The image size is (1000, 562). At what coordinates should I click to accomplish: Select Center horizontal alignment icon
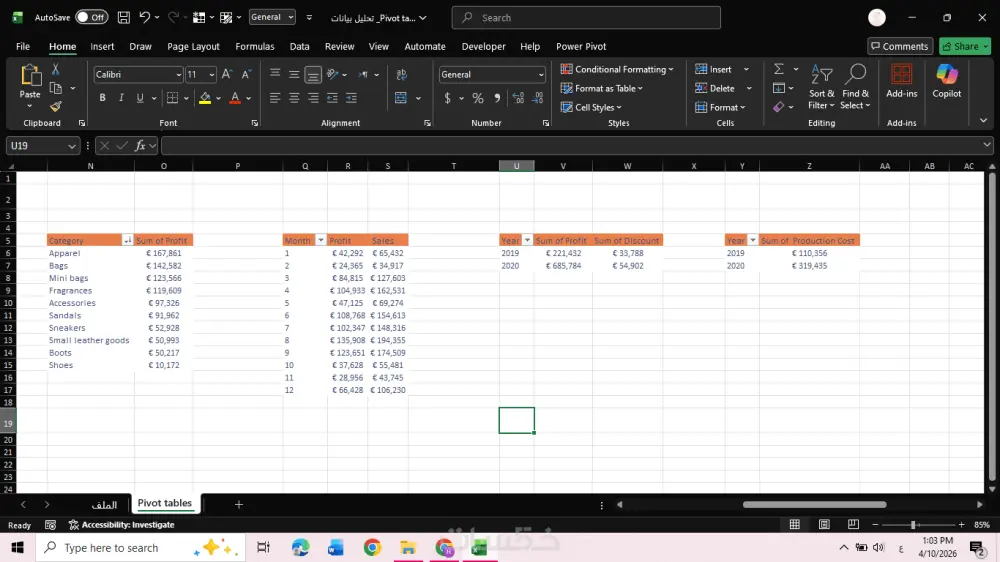294,98
